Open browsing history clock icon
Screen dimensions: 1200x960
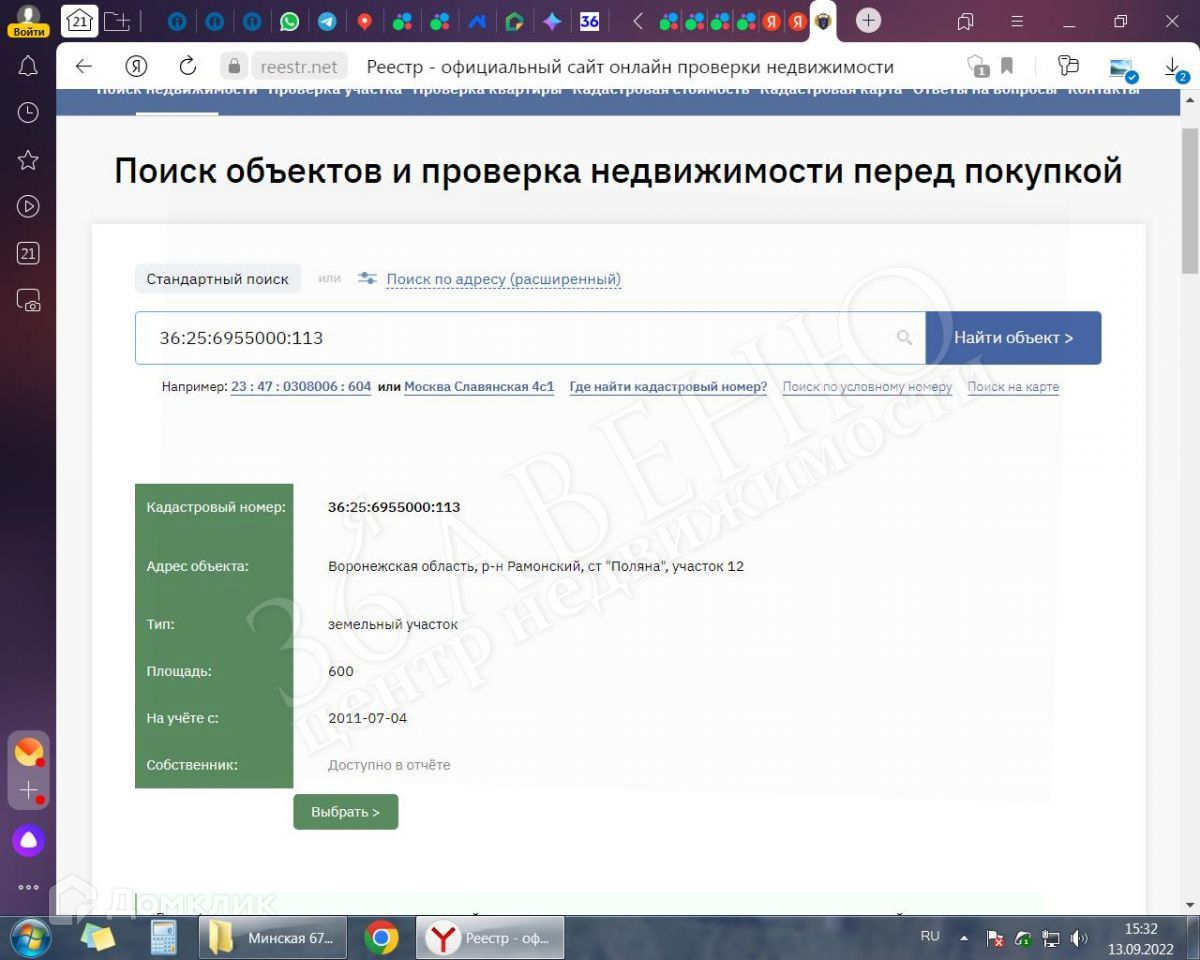28,113
